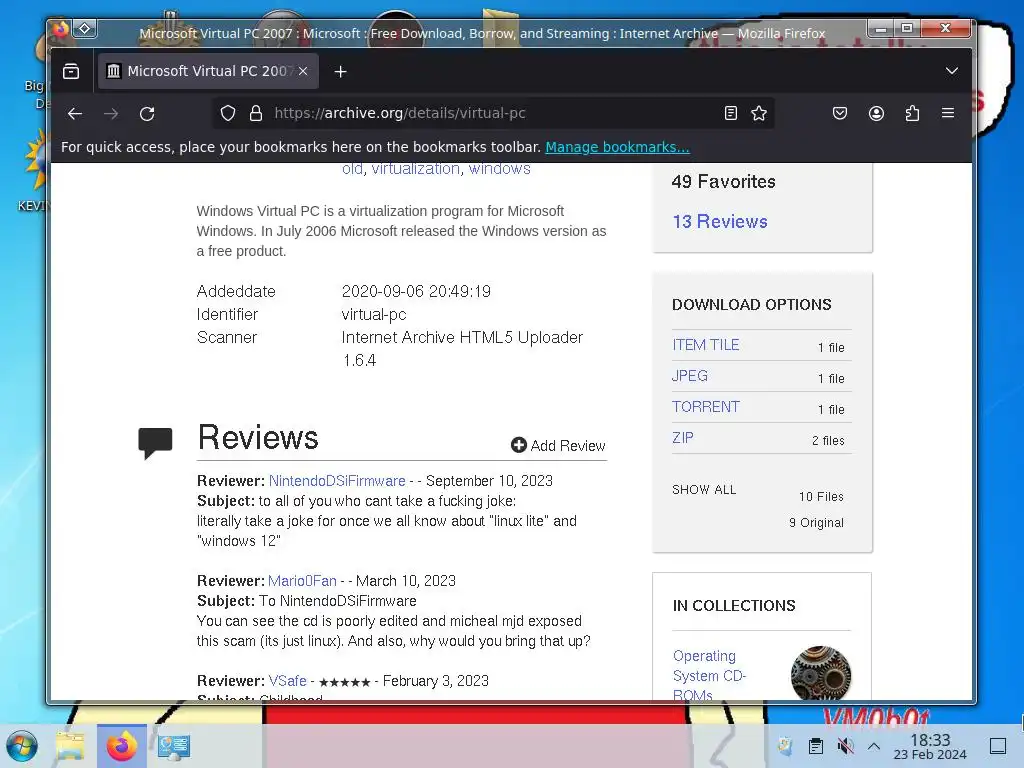
Task: Toggle reader view in address bar
Action: [731, 113]
